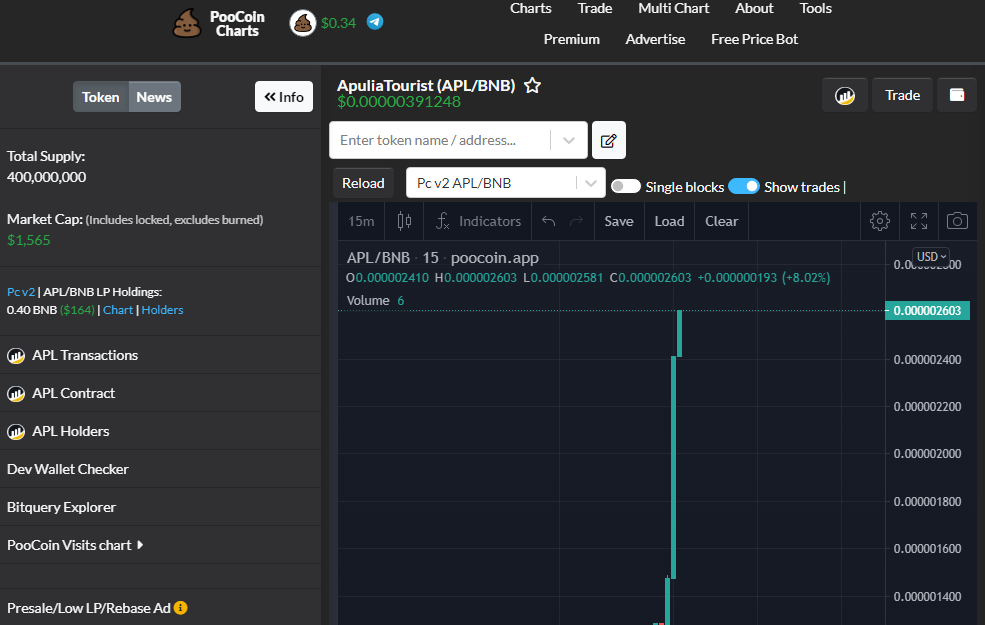Open Dev Wallet Checker

pyautogui.click(x=68, y=469)
